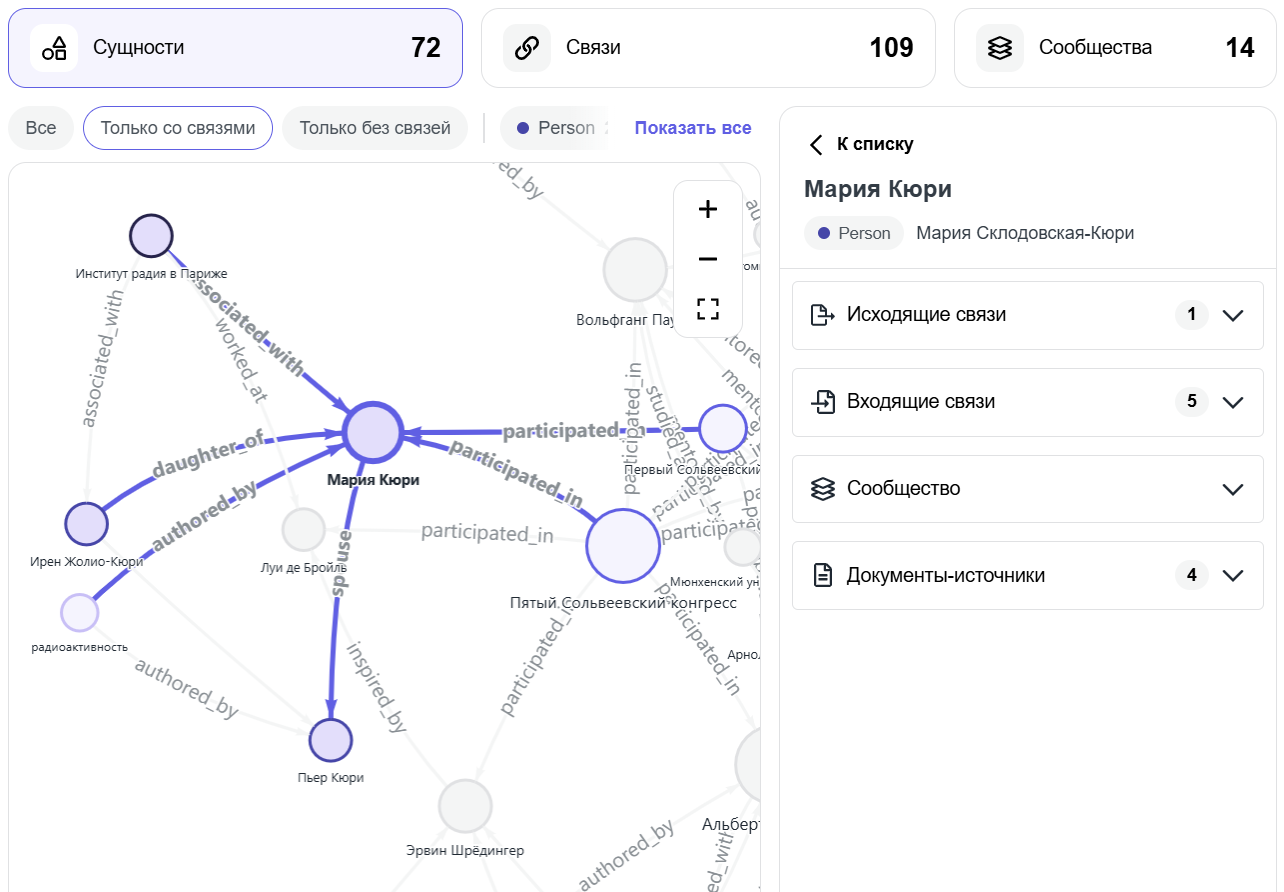
Task: Select the Только со связями filter
Action: (178, 128)
